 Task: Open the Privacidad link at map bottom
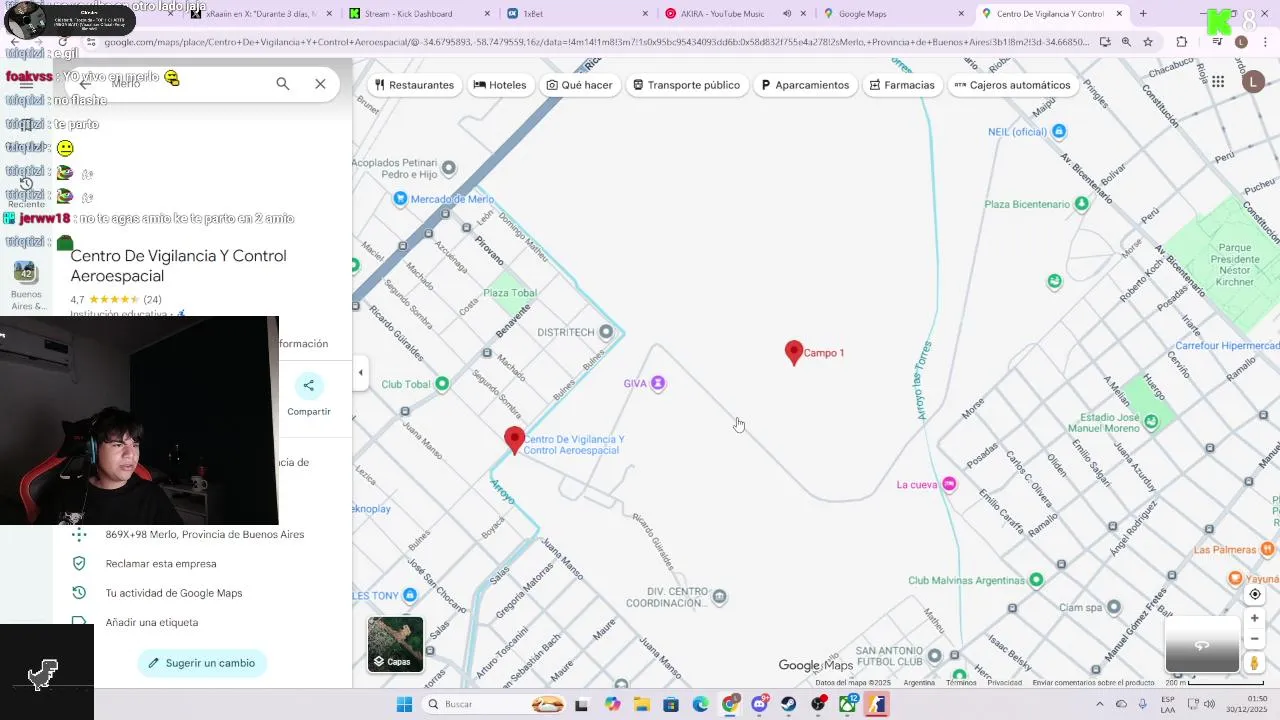pyautogui.click(x=1004, y=683)
